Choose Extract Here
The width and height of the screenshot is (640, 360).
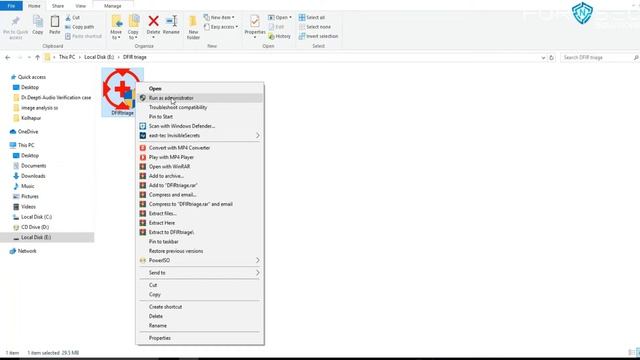[x=200, y=223]
